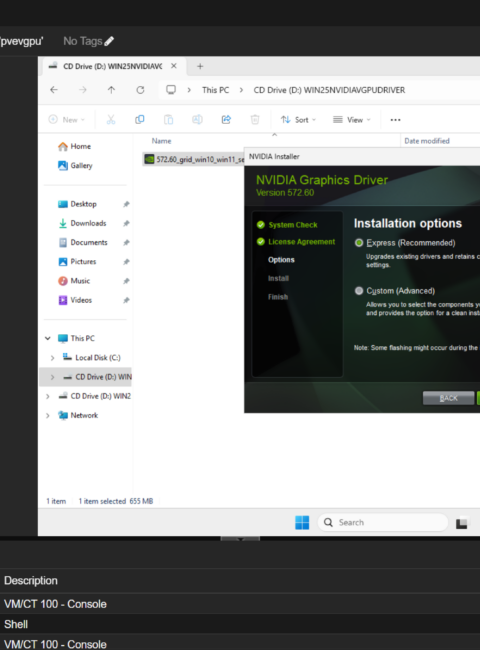Viewport: 480px width, 650px height.
Task: Select This PC in navigation tree
Action: click(76, 338)
